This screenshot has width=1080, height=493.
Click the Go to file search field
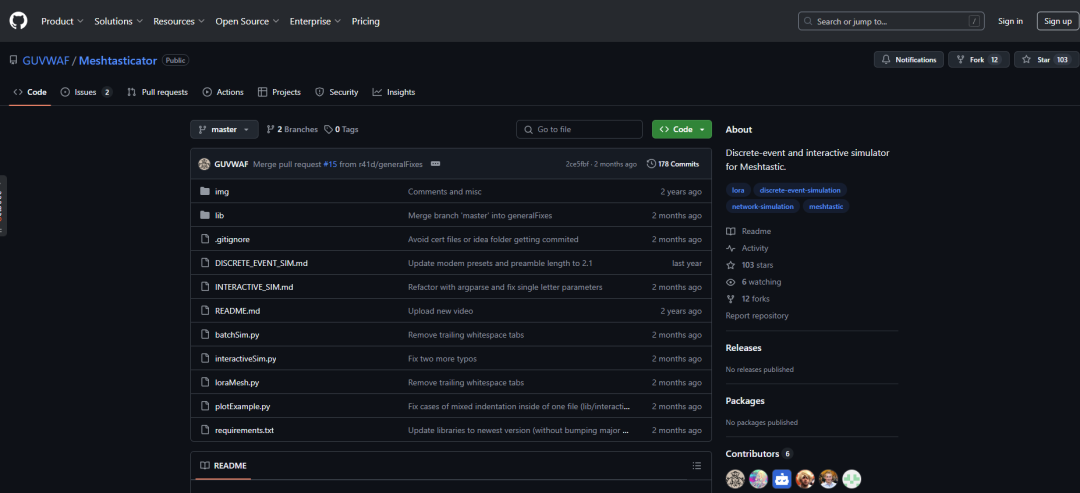click(x=579, y=129)
